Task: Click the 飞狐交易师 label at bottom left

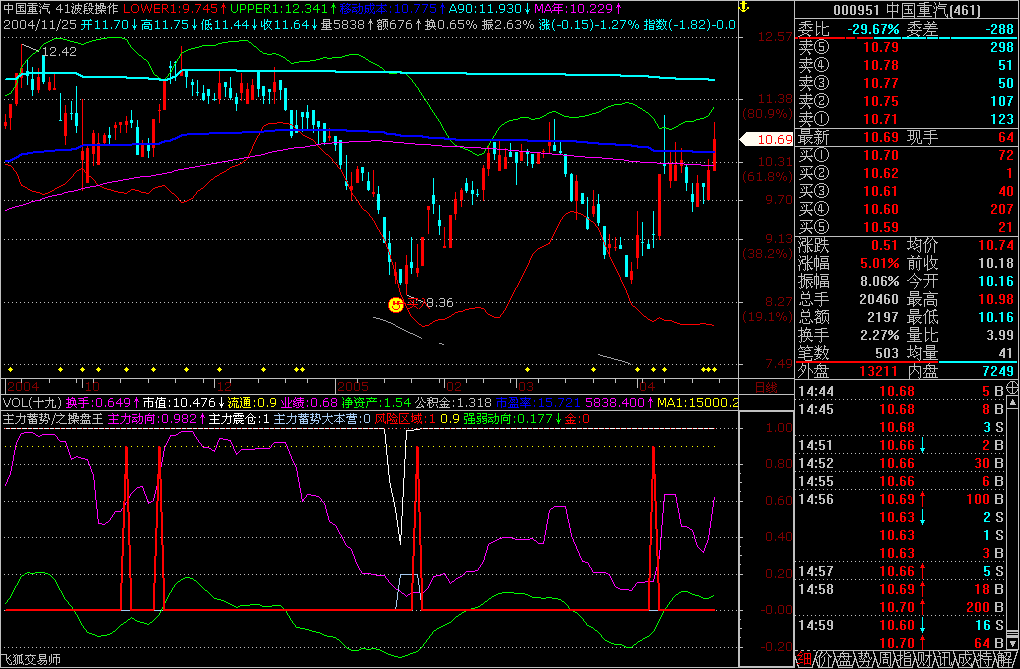Action: [32, 659]
